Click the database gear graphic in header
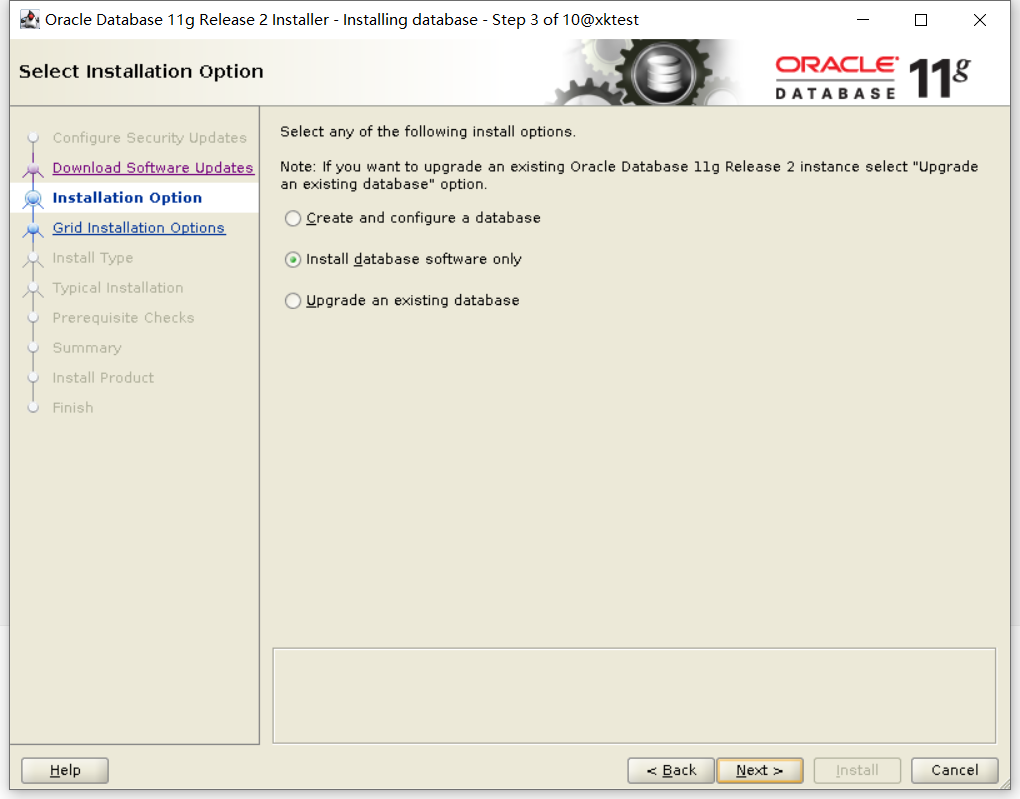This screenshot has height=799, width=1020. point(662,73)
